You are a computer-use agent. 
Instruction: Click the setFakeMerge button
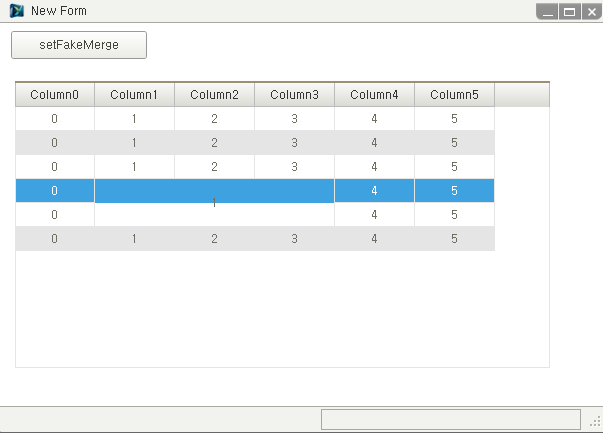coord(79,45)
